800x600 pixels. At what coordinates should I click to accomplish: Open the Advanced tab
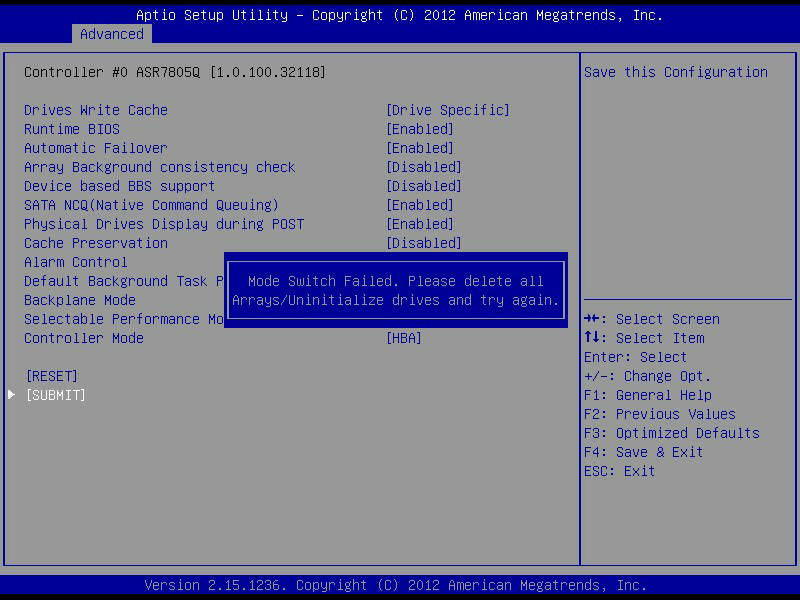tap(112, 34)
